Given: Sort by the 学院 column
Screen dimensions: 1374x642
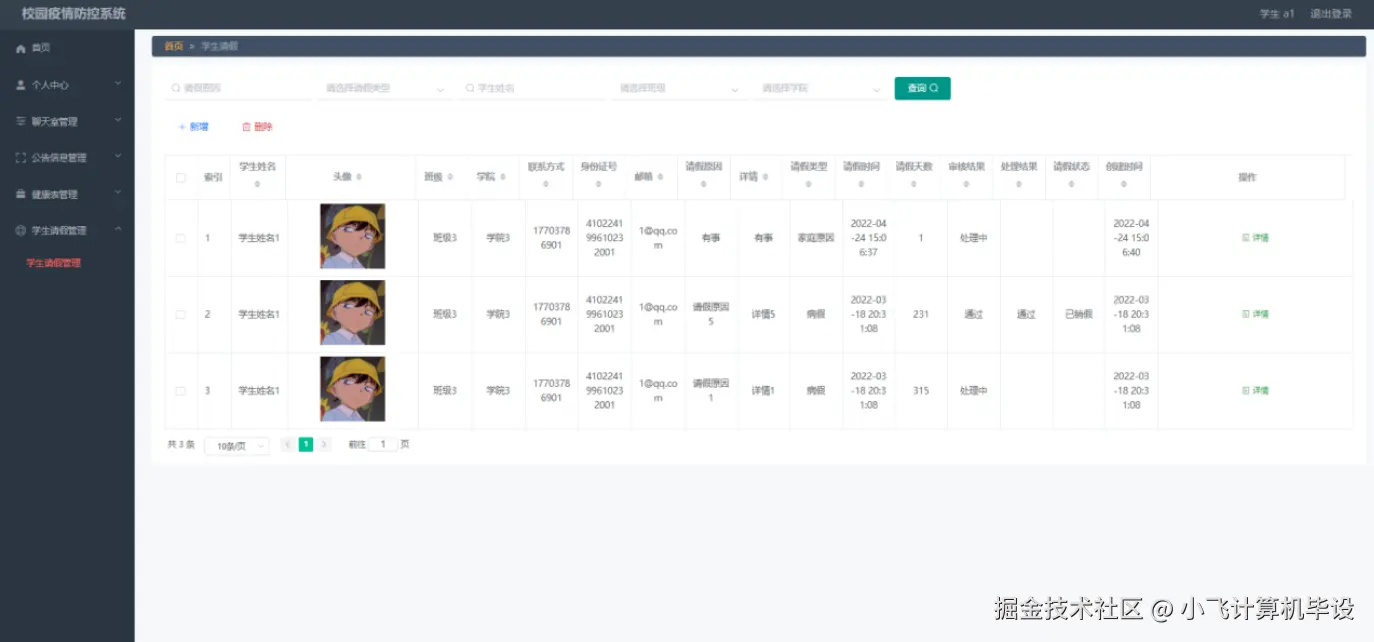Looking at the screenshot, I should [x=503, y=177].
